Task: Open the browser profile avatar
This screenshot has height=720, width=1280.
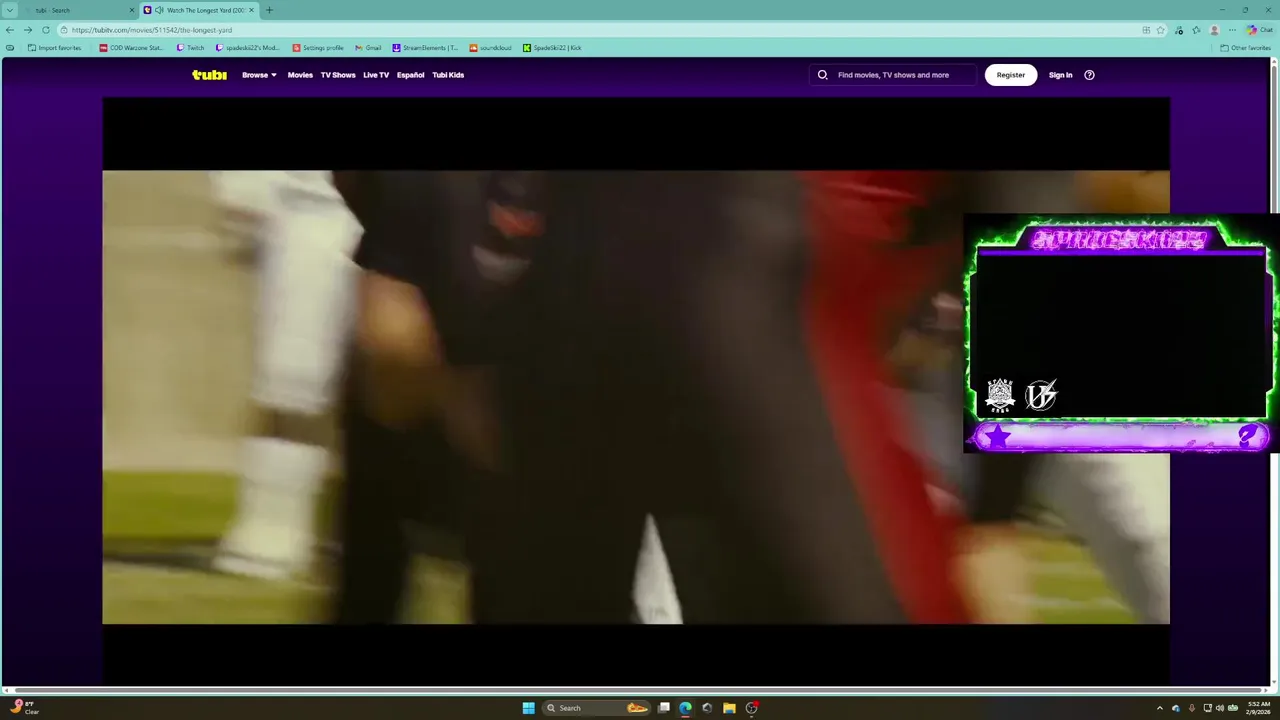Action: pos(1214,30)
